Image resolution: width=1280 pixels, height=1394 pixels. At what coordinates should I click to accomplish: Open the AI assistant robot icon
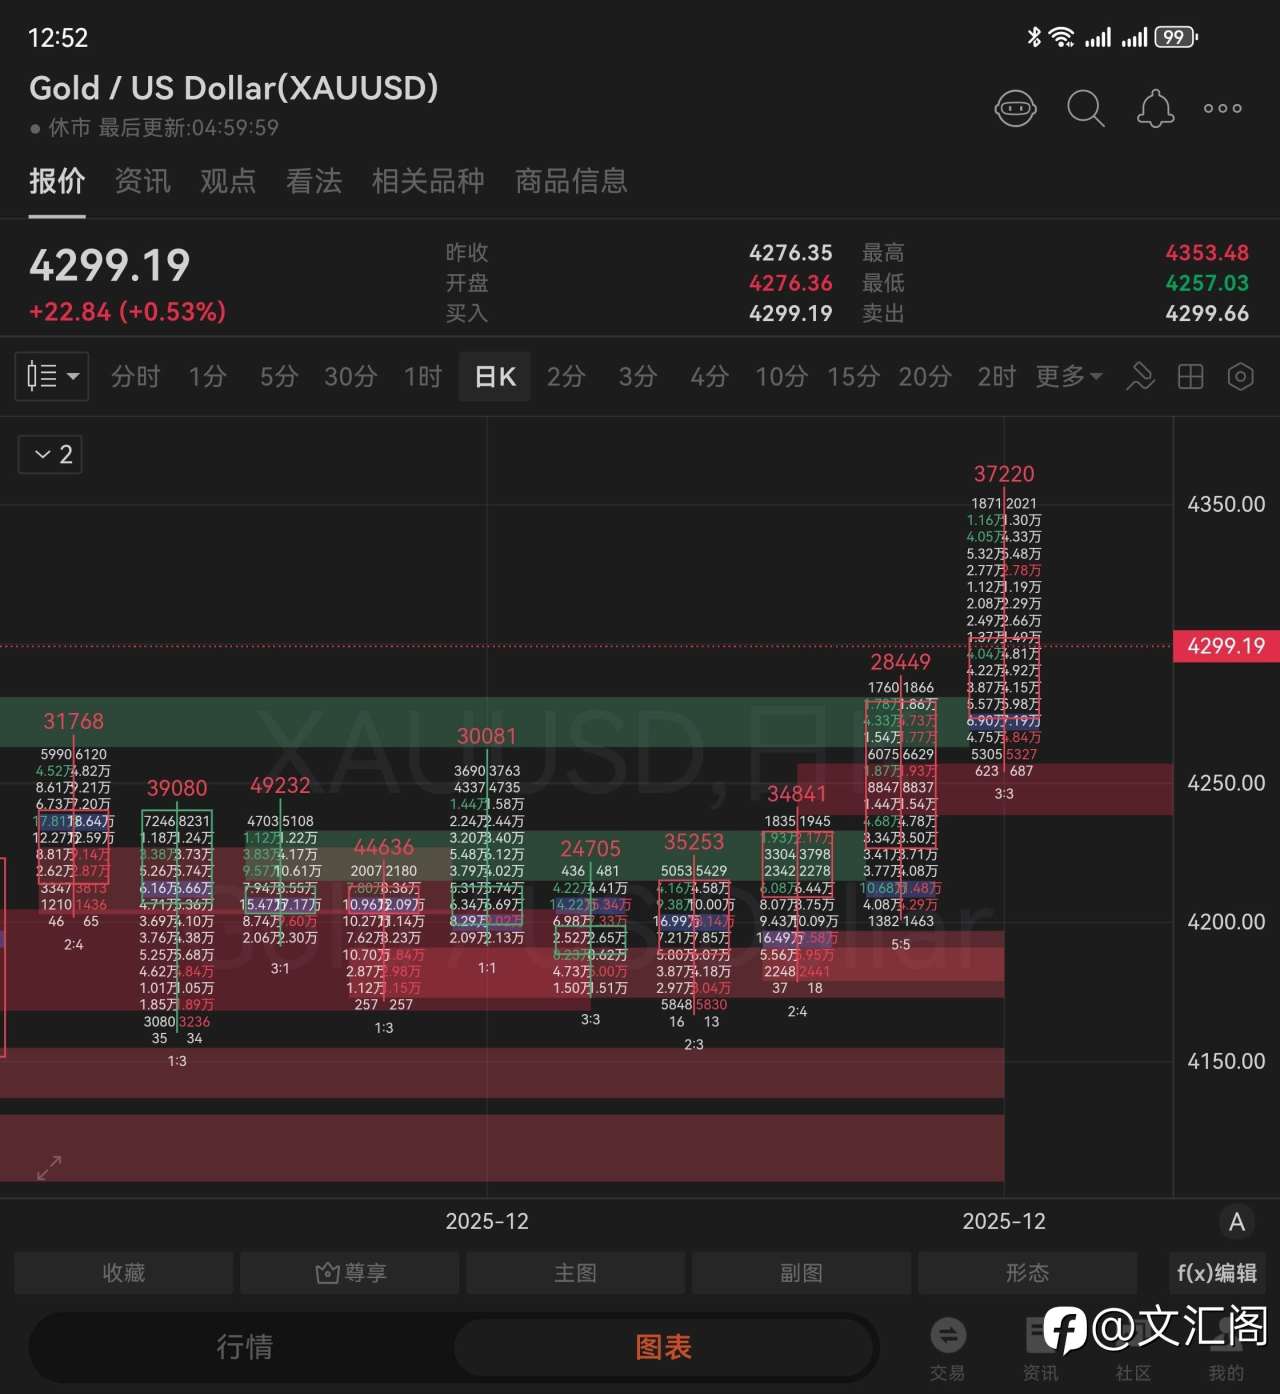[x=1016, y=108]
